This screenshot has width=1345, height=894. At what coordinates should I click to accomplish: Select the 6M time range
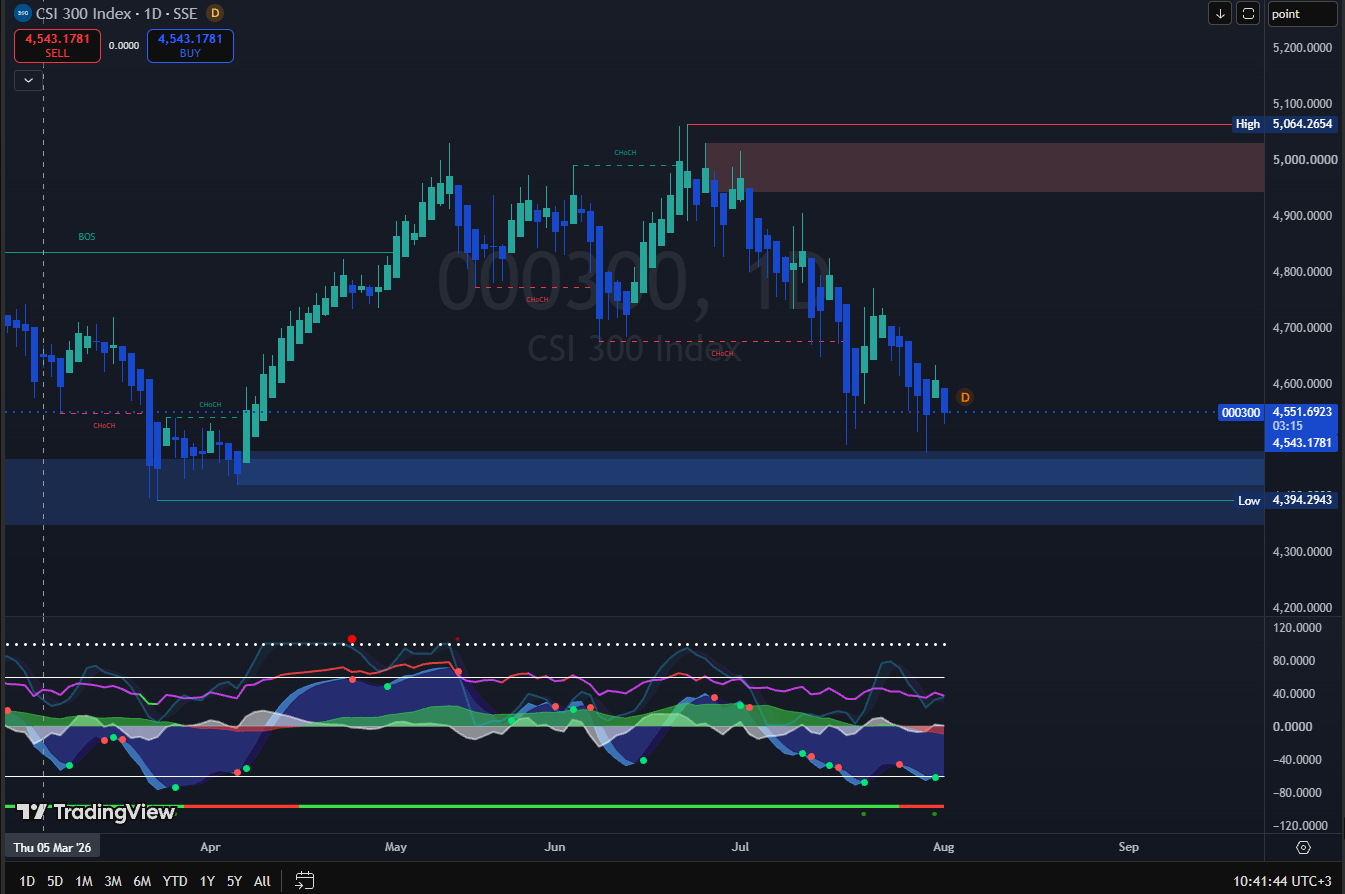[142, 881]
